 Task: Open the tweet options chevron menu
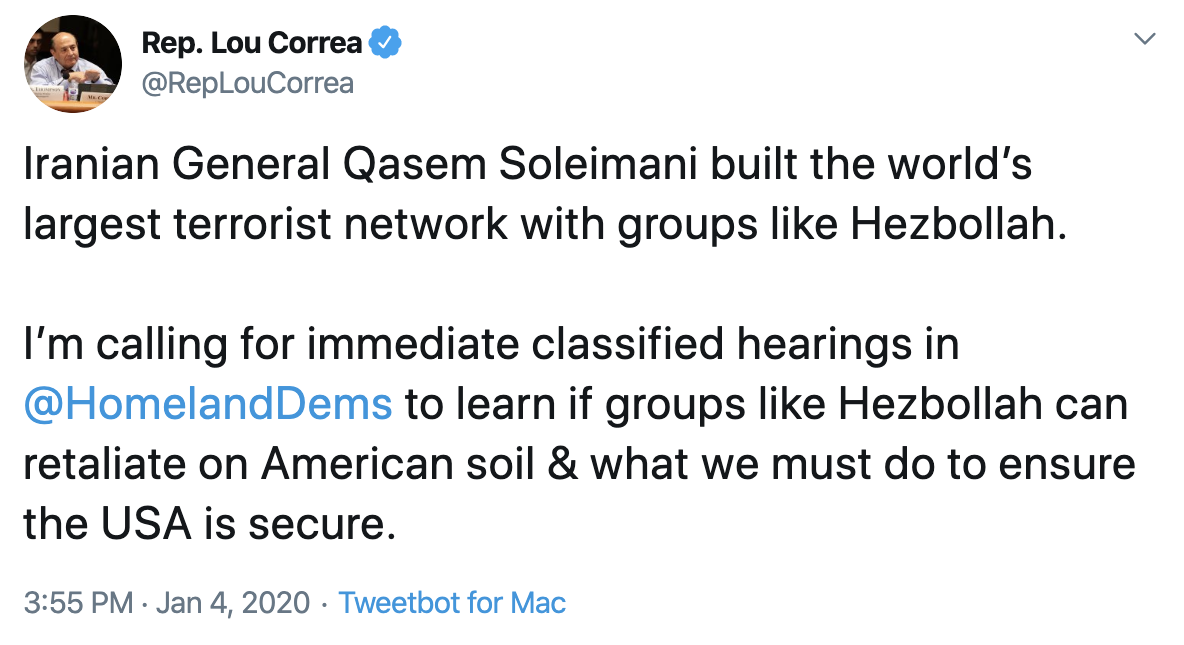pos(1145,40)
